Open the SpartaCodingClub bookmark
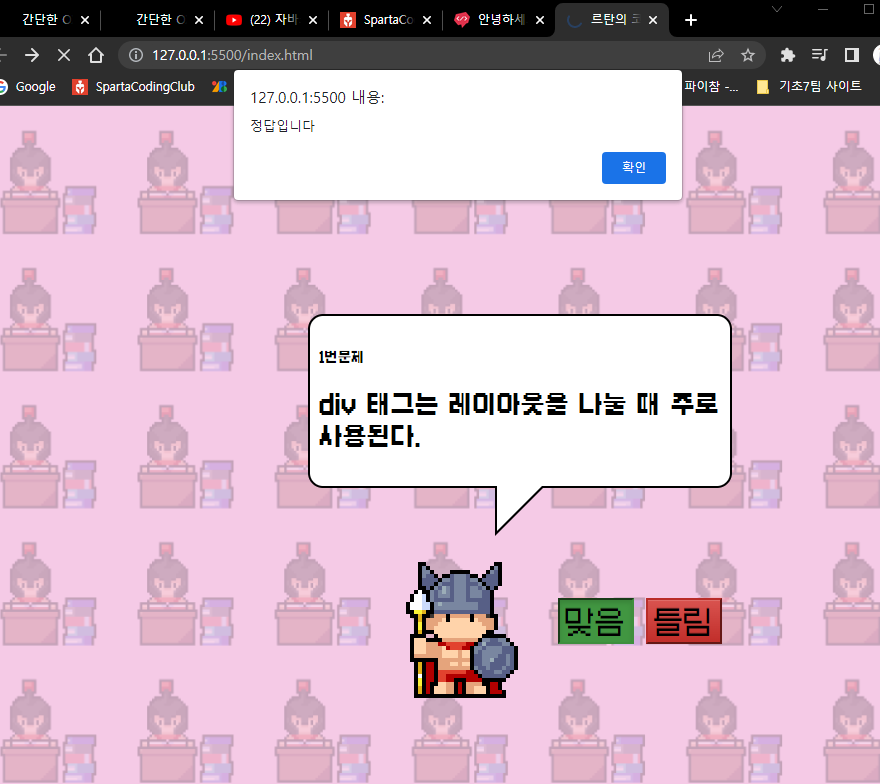Image resolution: width=880 pixels, height=784 pixels. (134, 86)
